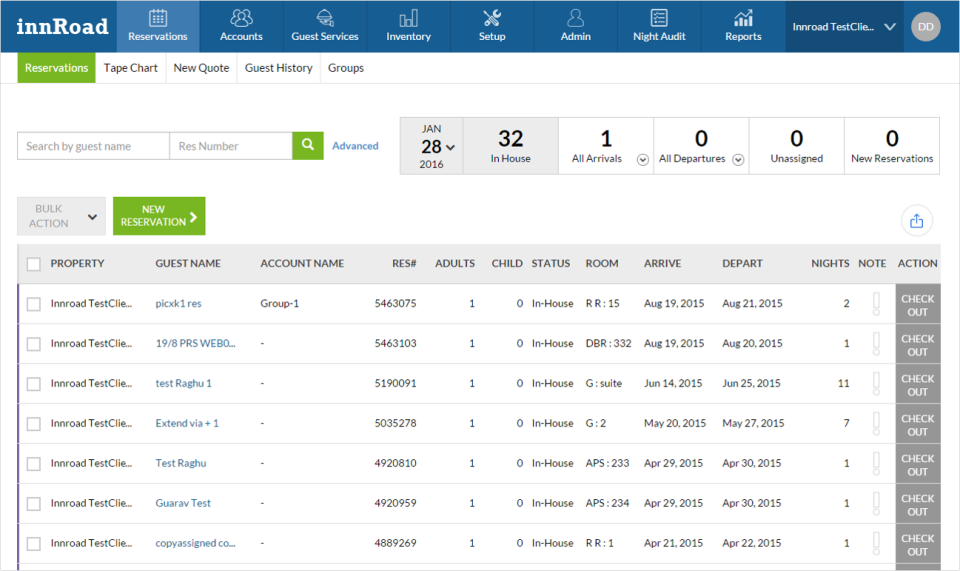960x571 pixels.
Task: Open the Guest Services bell icon
Action: coord(324,18)
